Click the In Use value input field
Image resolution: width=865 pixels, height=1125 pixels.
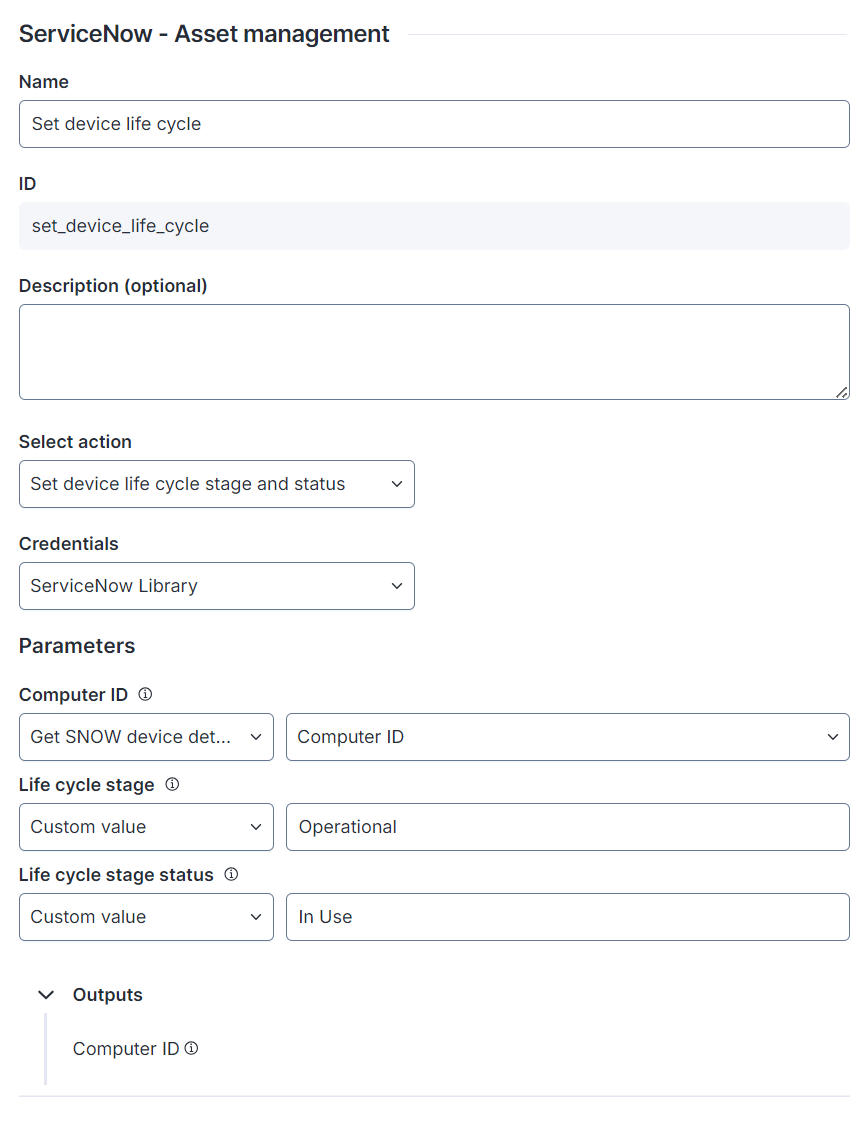(567, 917)
